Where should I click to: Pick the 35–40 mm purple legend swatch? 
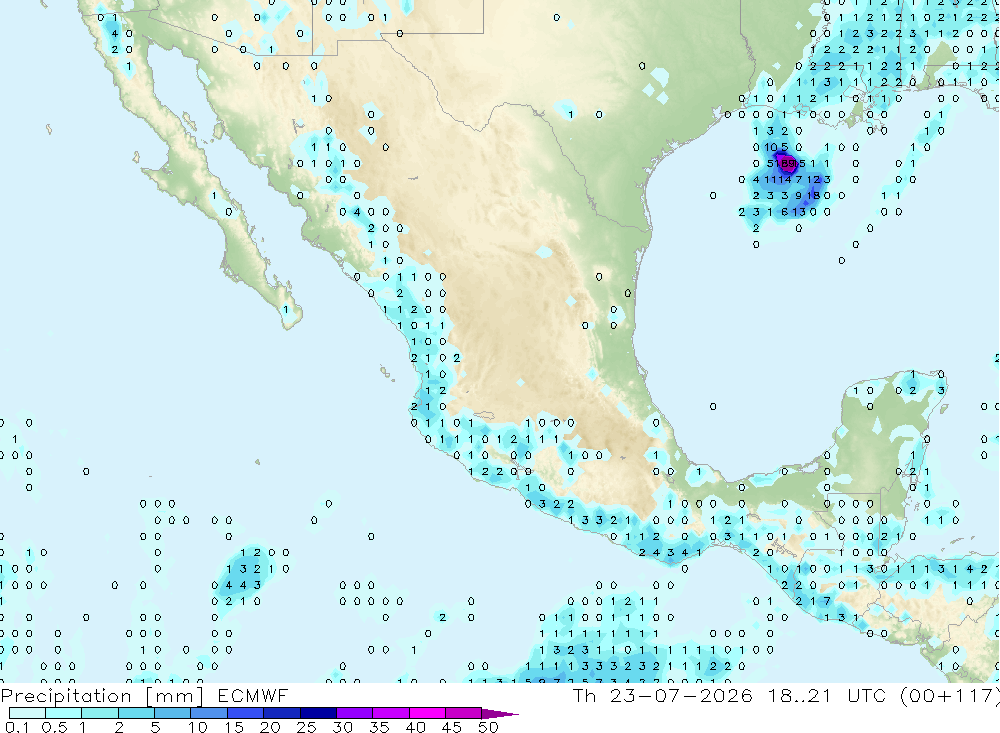click(x=391, y=713)
